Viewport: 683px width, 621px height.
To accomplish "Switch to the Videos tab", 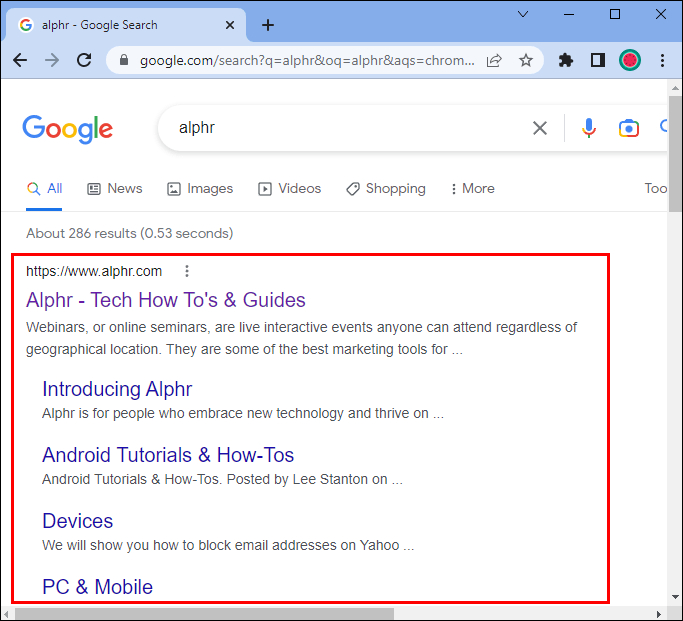I will coord(289,189).
